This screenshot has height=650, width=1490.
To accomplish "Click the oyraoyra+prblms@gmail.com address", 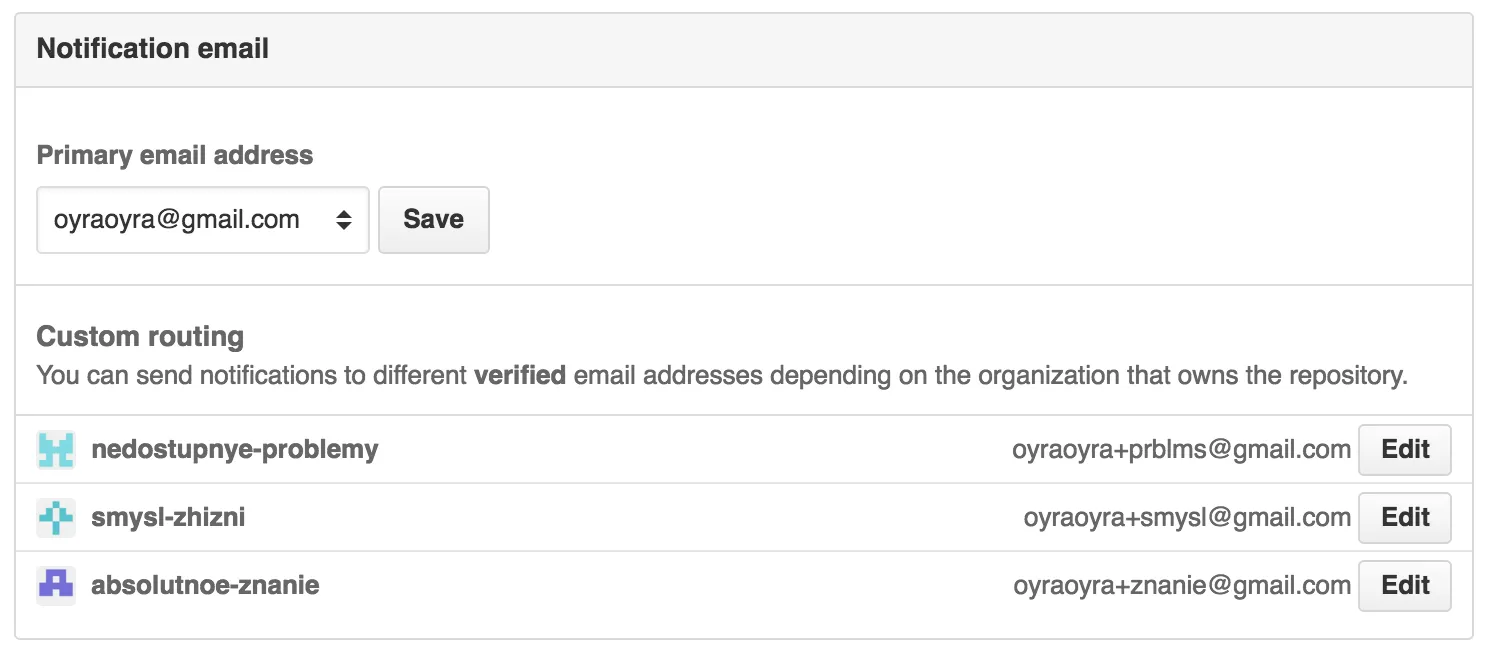I will 1181,450.
